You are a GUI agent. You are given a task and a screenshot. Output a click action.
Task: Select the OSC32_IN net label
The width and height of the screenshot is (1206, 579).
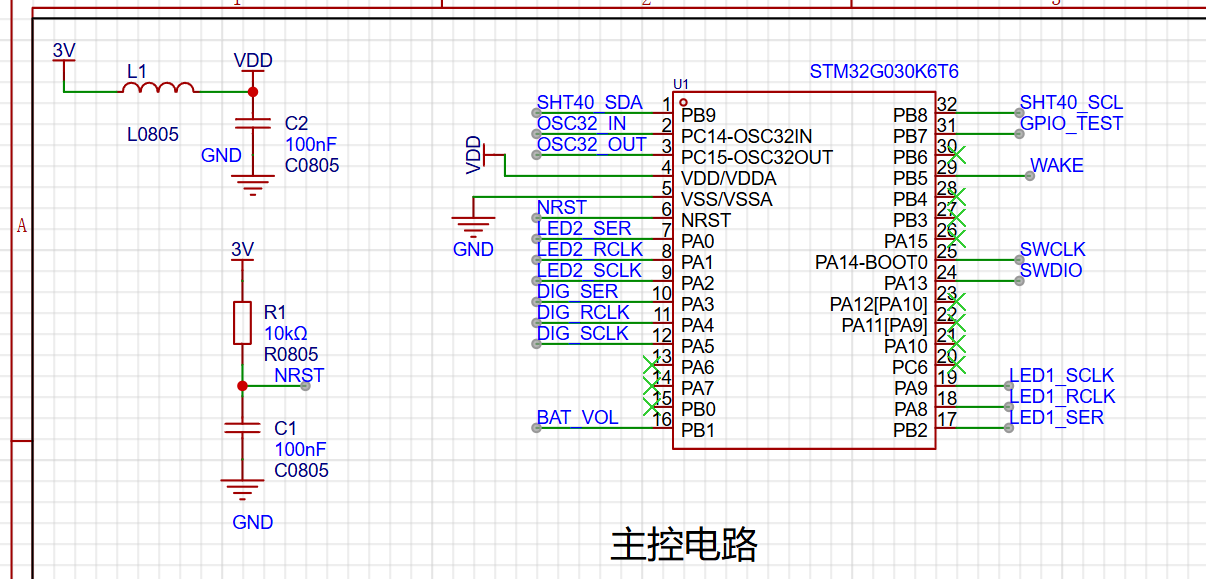pos(581,123)
